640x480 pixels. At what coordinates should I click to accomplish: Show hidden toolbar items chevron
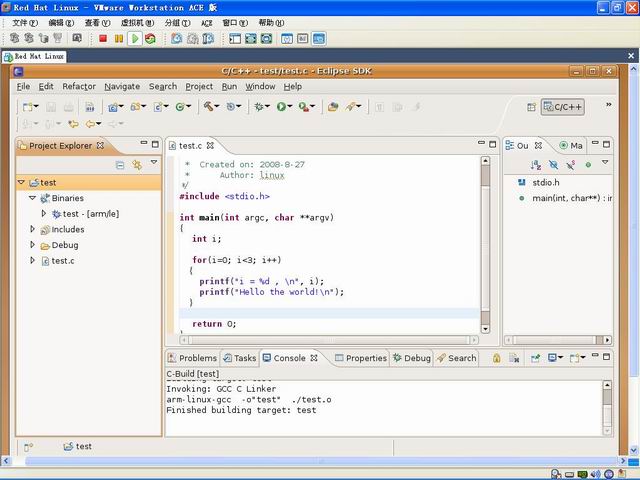click(609, 105)
